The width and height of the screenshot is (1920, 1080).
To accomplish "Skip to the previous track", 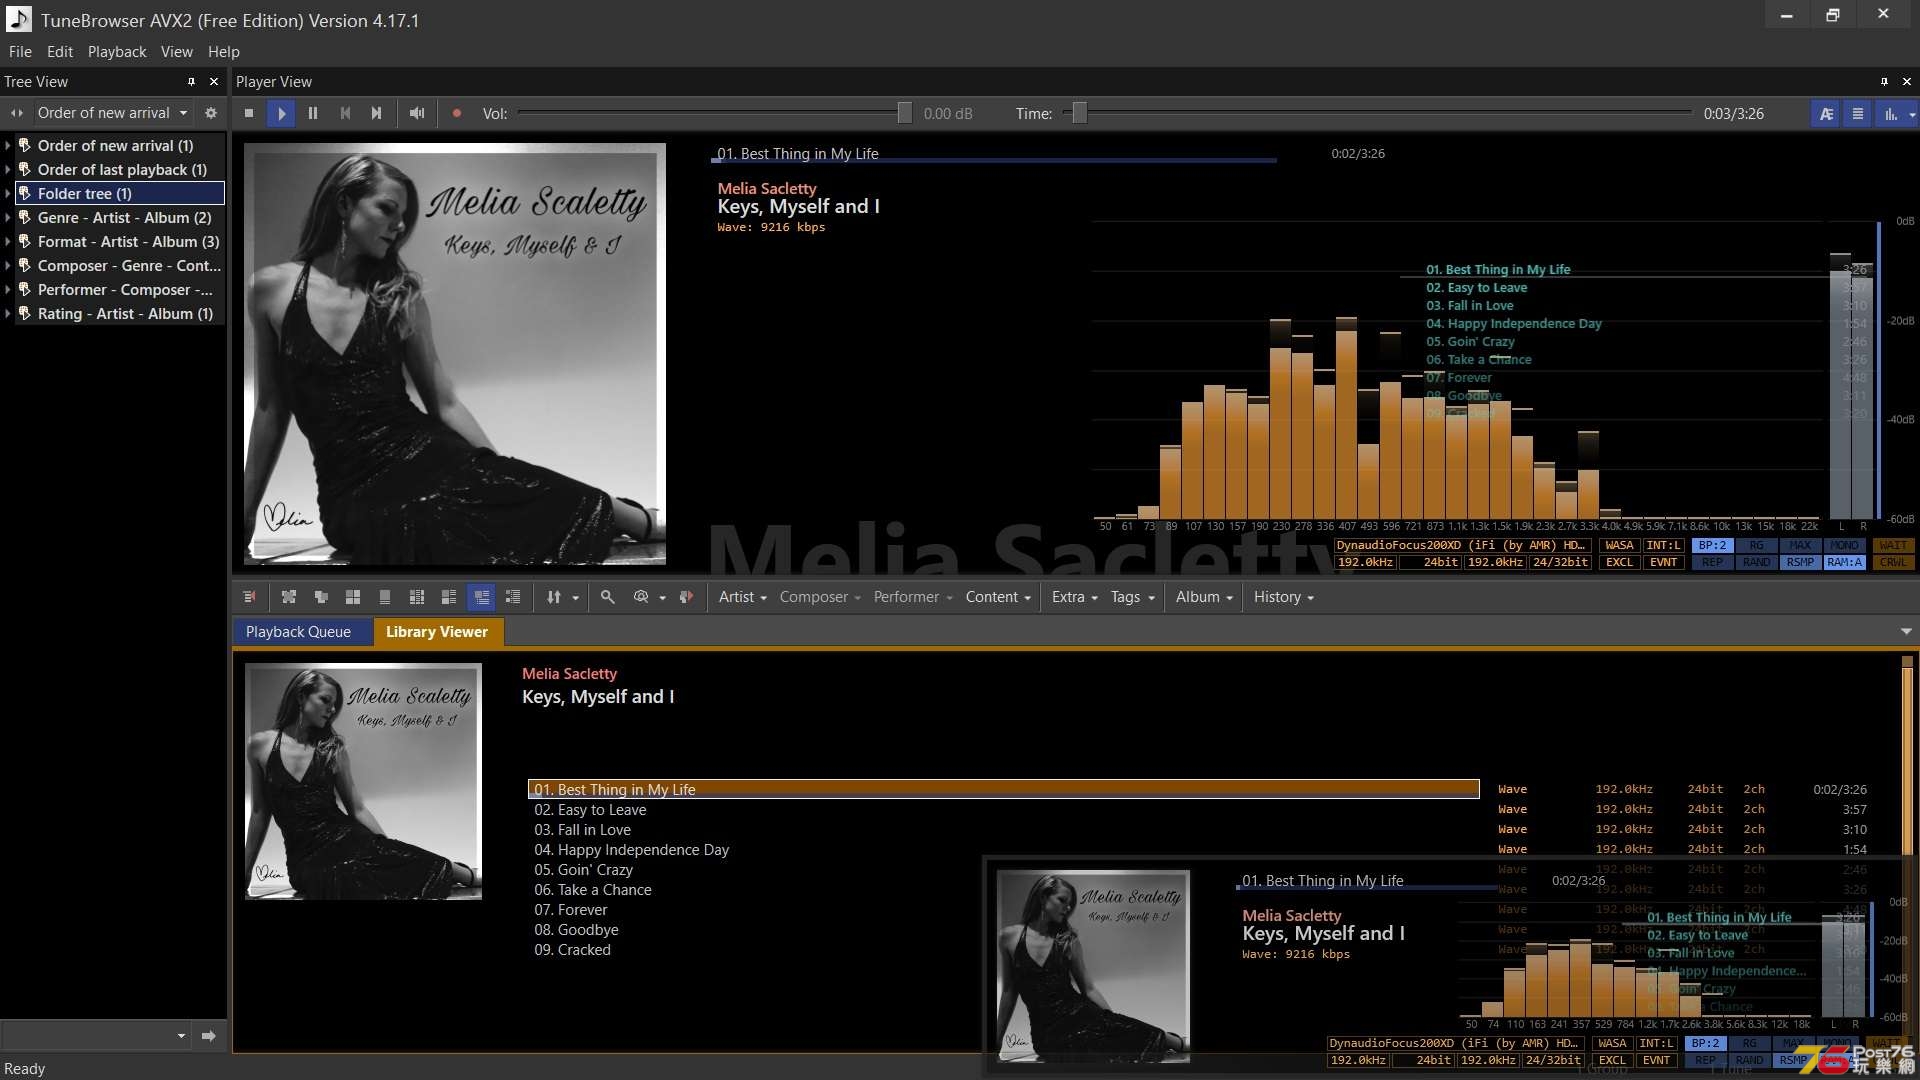I will tap(345, 113).
